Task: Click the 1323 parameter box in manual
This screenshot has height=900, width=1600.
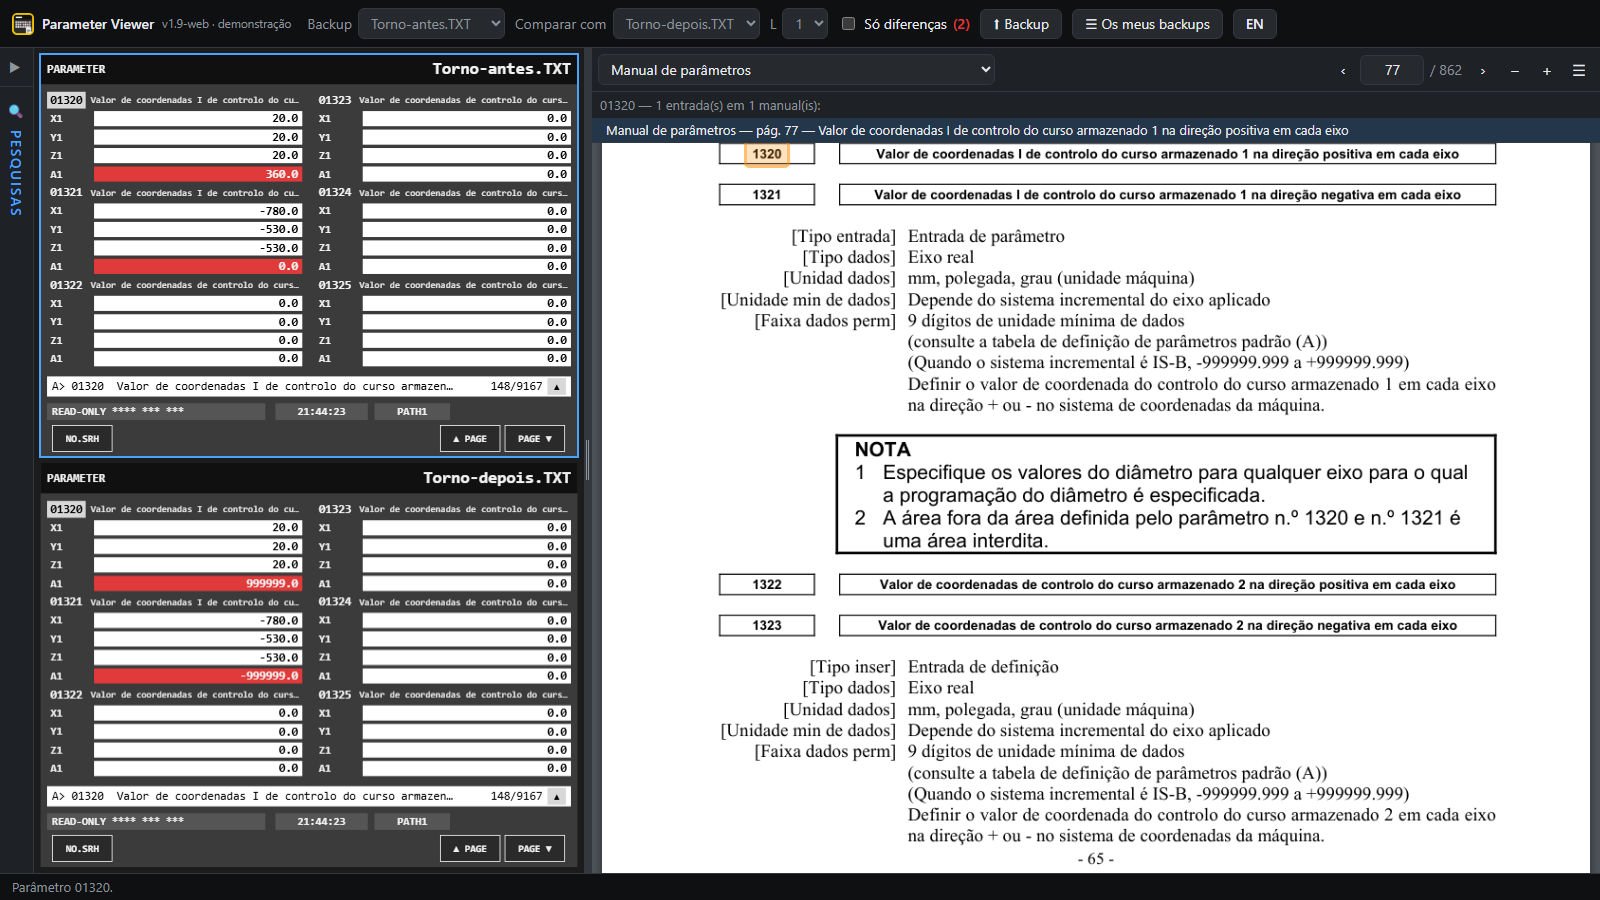Action: pyautogui.click(x=767, y=626)
